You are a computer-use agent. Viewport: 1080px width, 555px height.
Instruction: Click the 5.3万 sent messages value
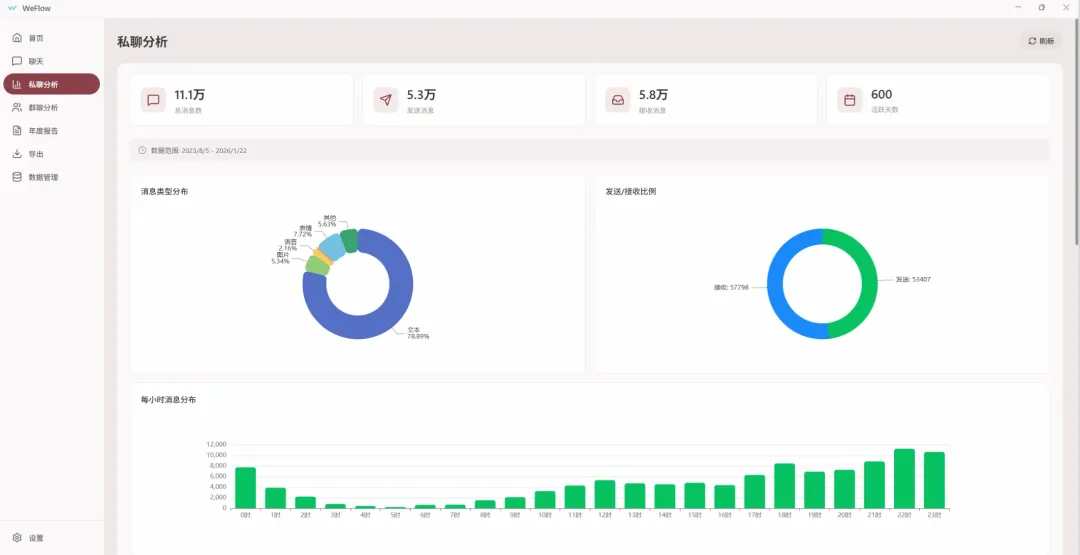pyautogui.click(x=421, y=95)
